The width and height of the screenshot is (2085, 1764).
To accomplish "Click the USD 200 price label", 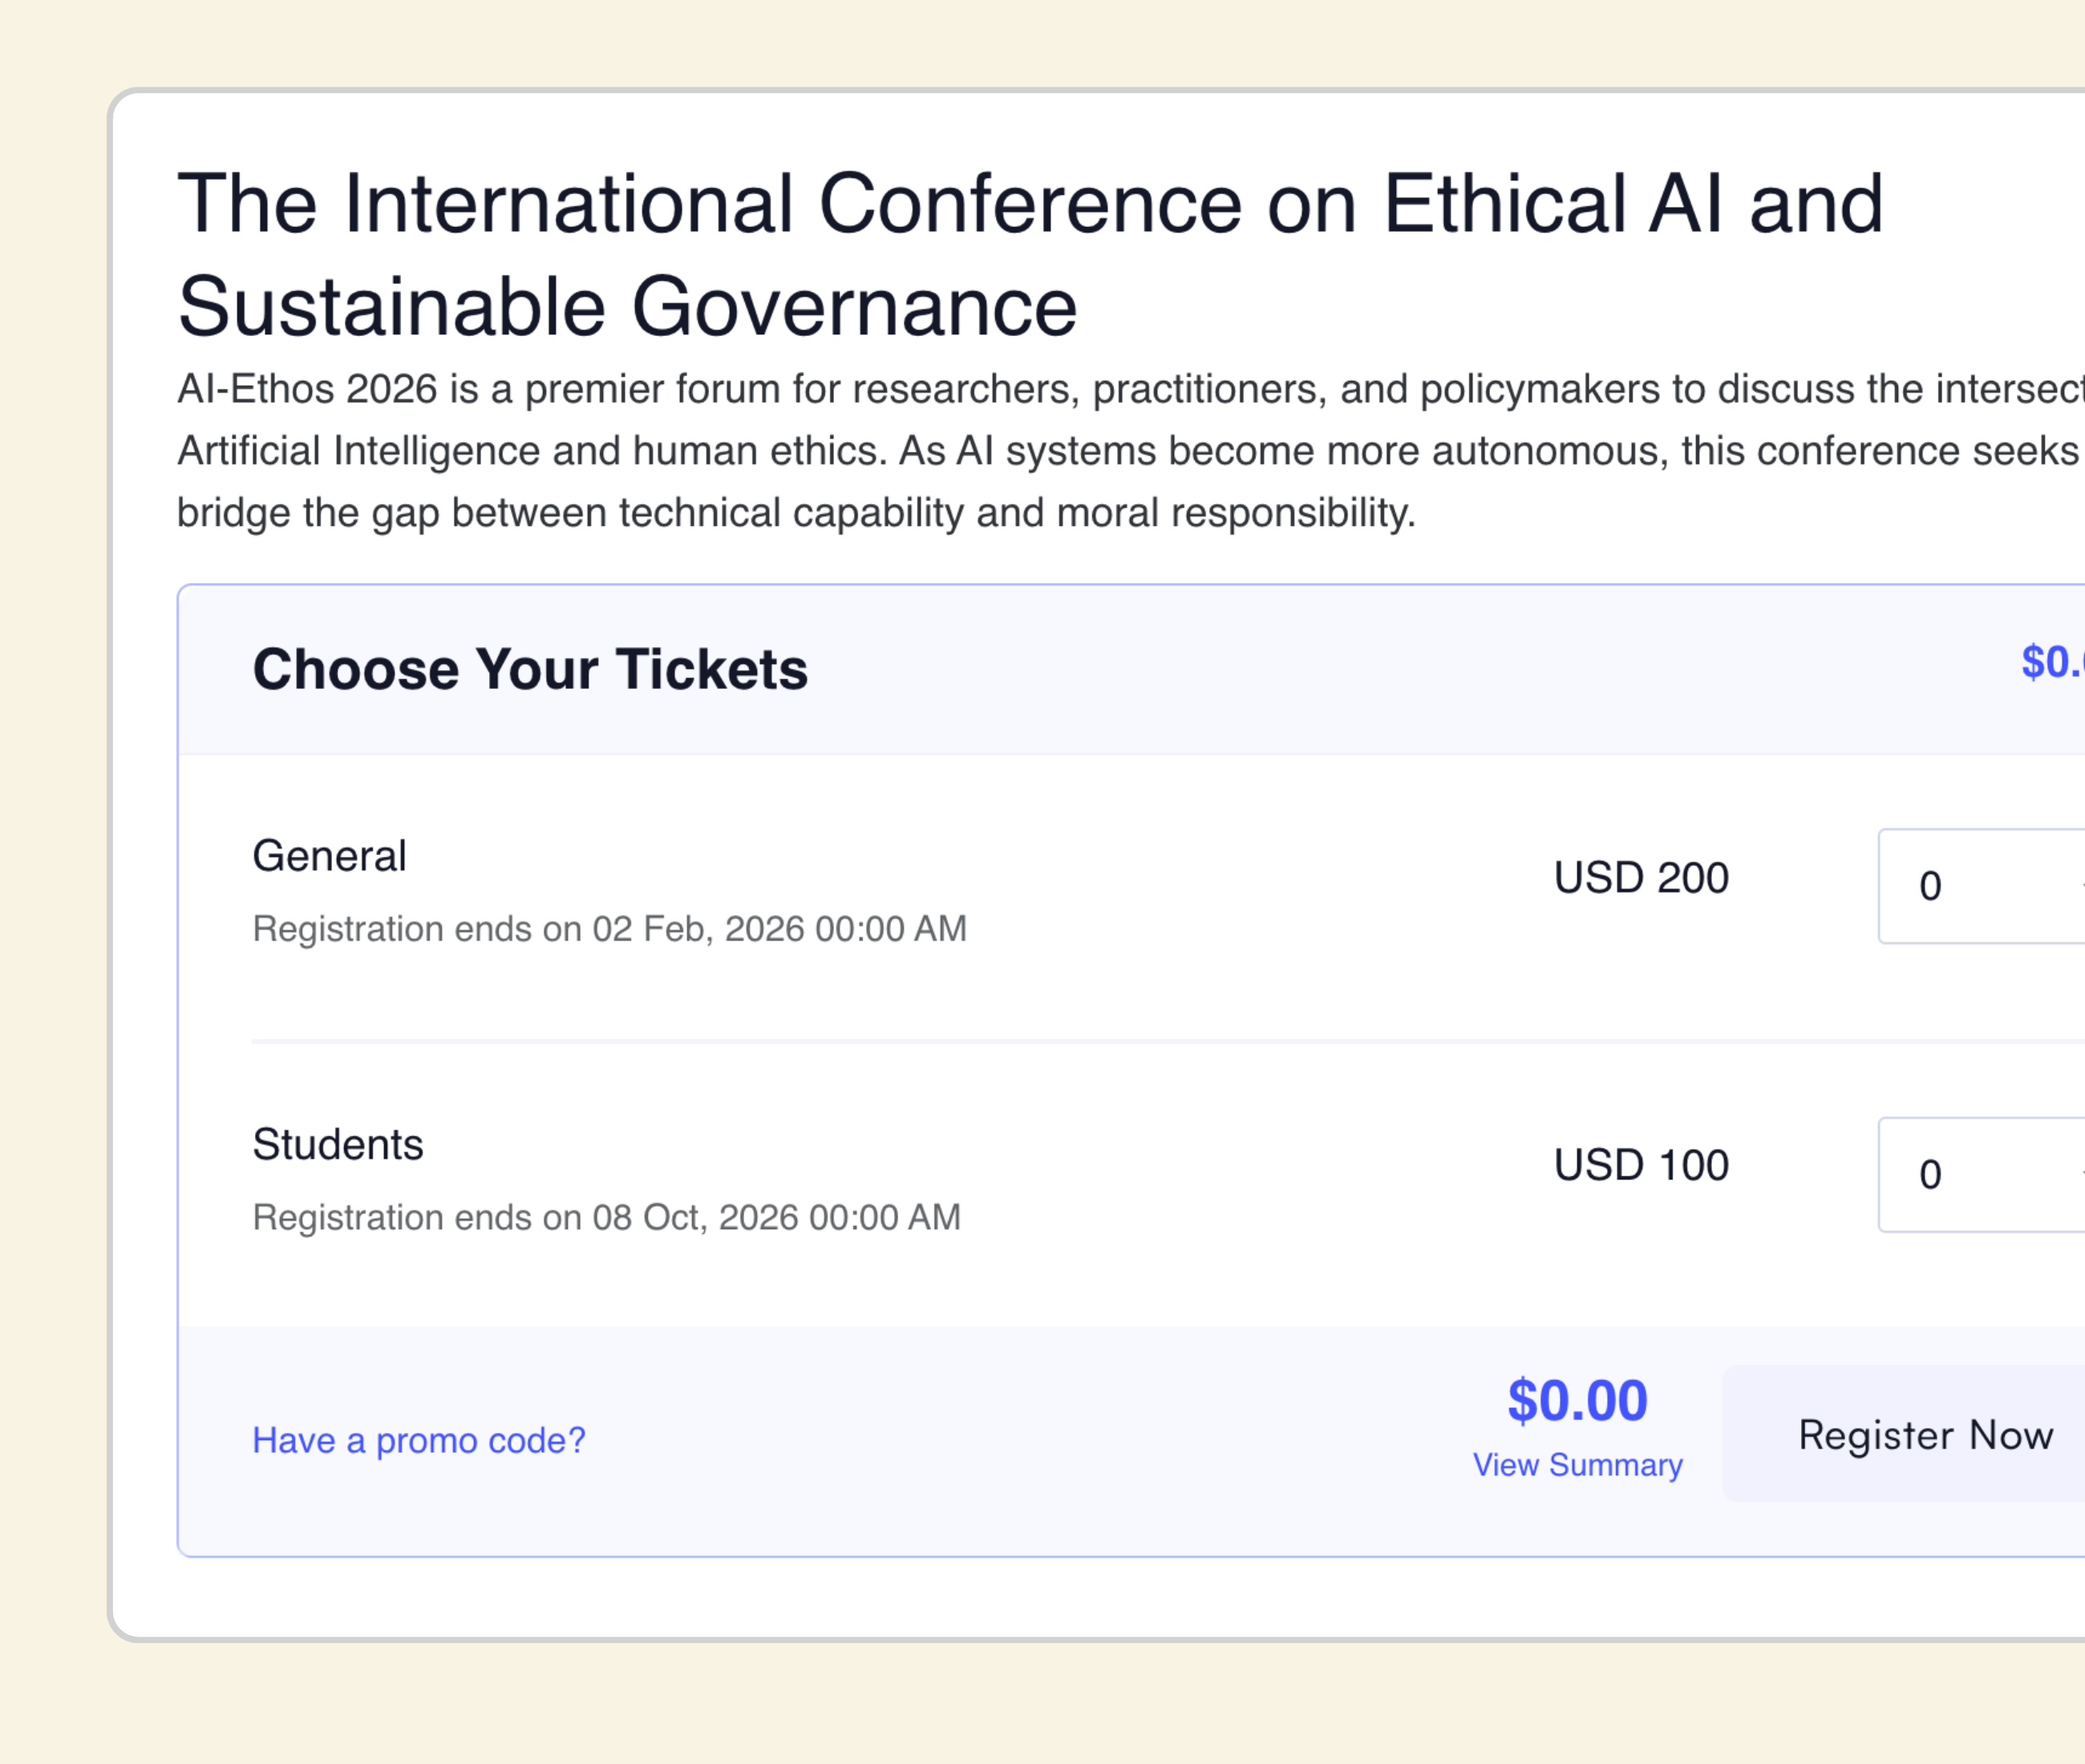I will (x=1640, y=878).
